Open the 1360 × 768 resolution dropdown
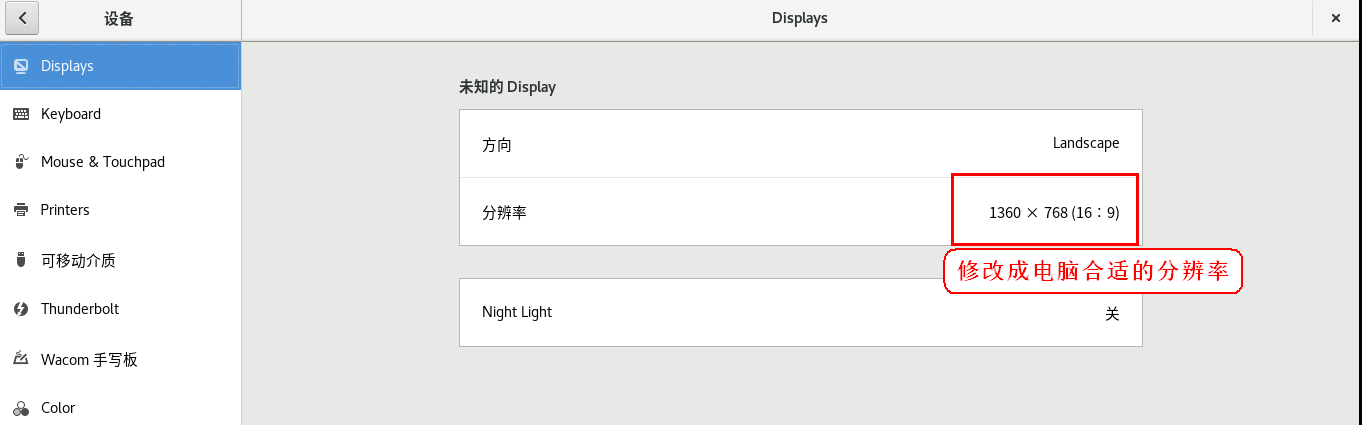 point(1053,212)
